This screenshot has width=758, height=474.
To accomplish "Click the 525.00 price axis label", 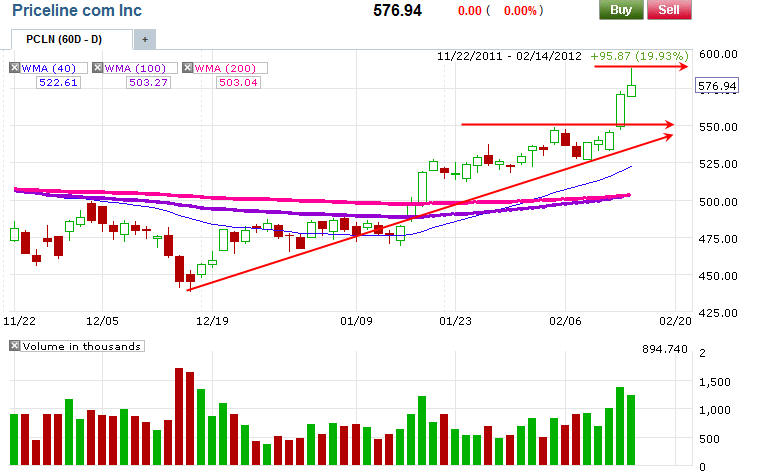I will [718, 164].
